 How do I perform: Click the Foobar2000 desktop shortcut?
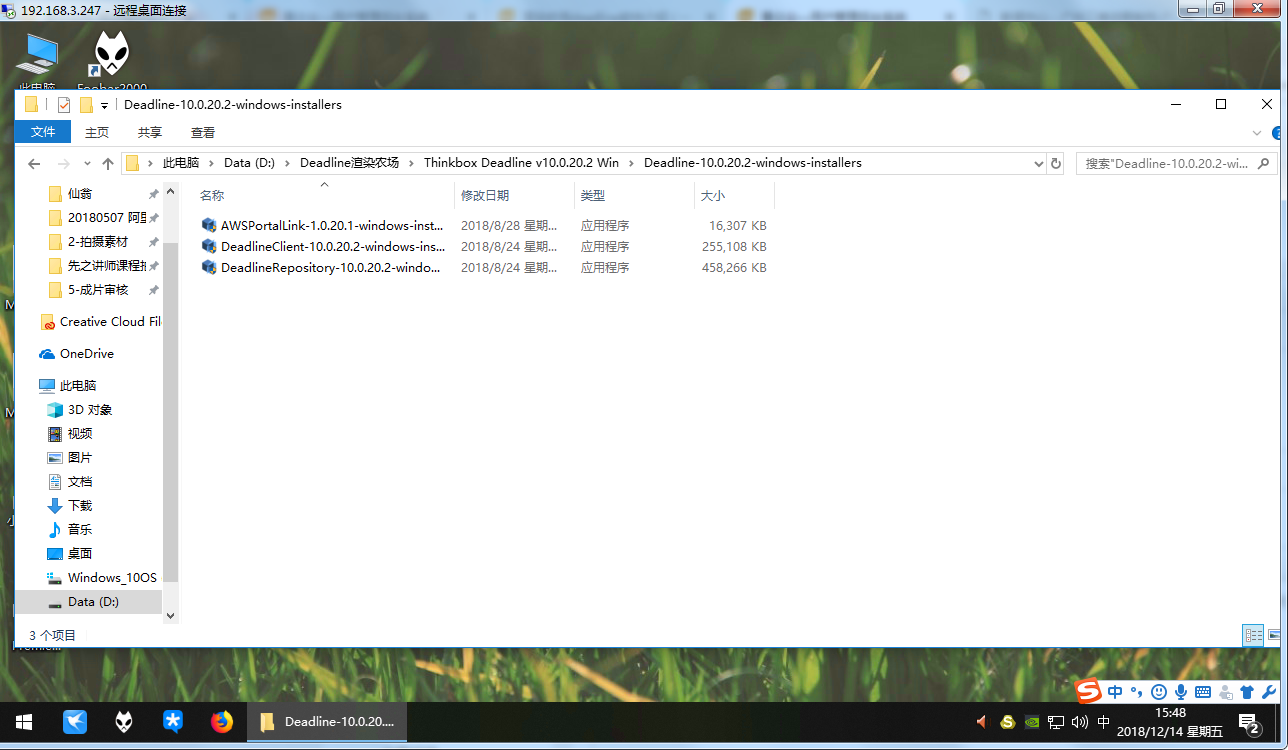[111, 55]
